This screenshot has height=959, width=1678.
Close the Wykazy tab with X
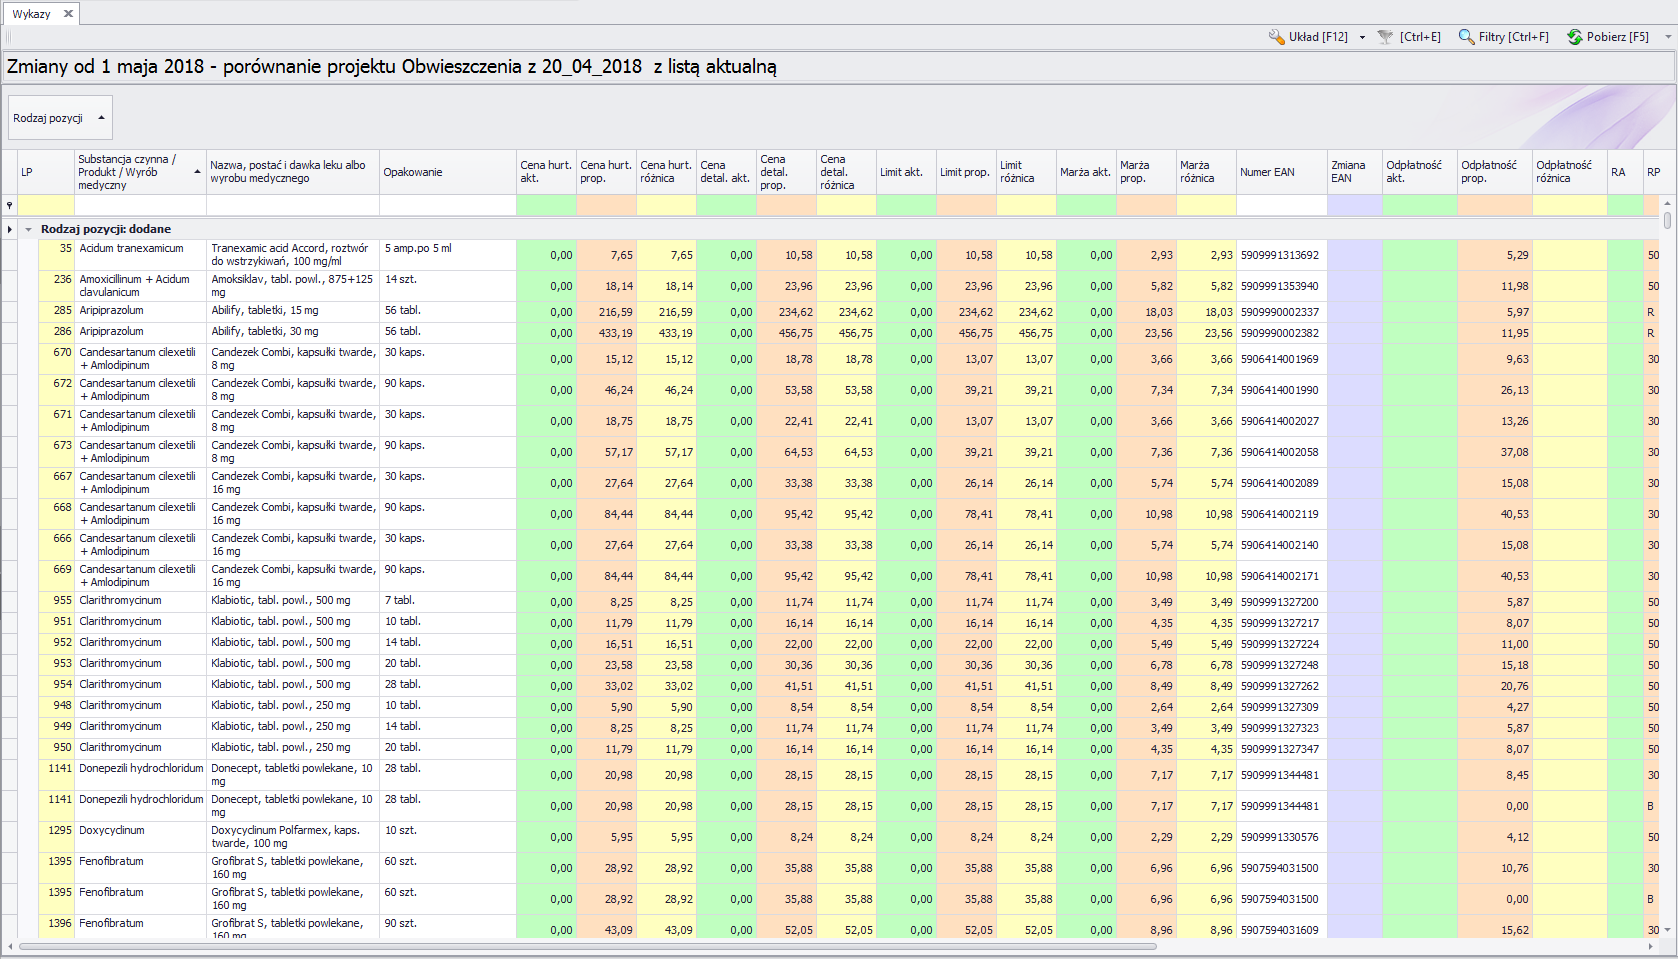pyautogui.click(x=68, y=14)
